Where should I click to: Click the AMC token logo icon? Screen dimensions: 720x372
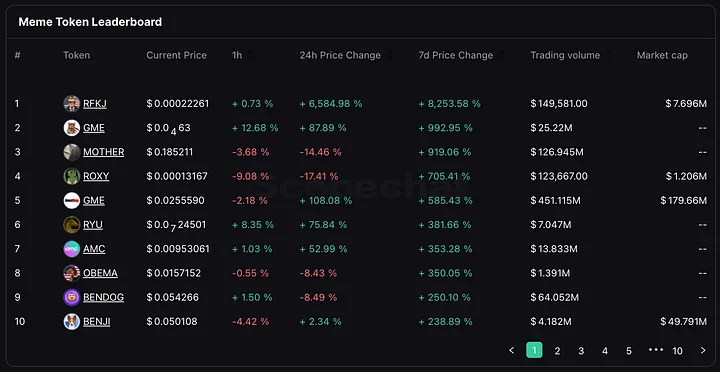click(72, 249)
